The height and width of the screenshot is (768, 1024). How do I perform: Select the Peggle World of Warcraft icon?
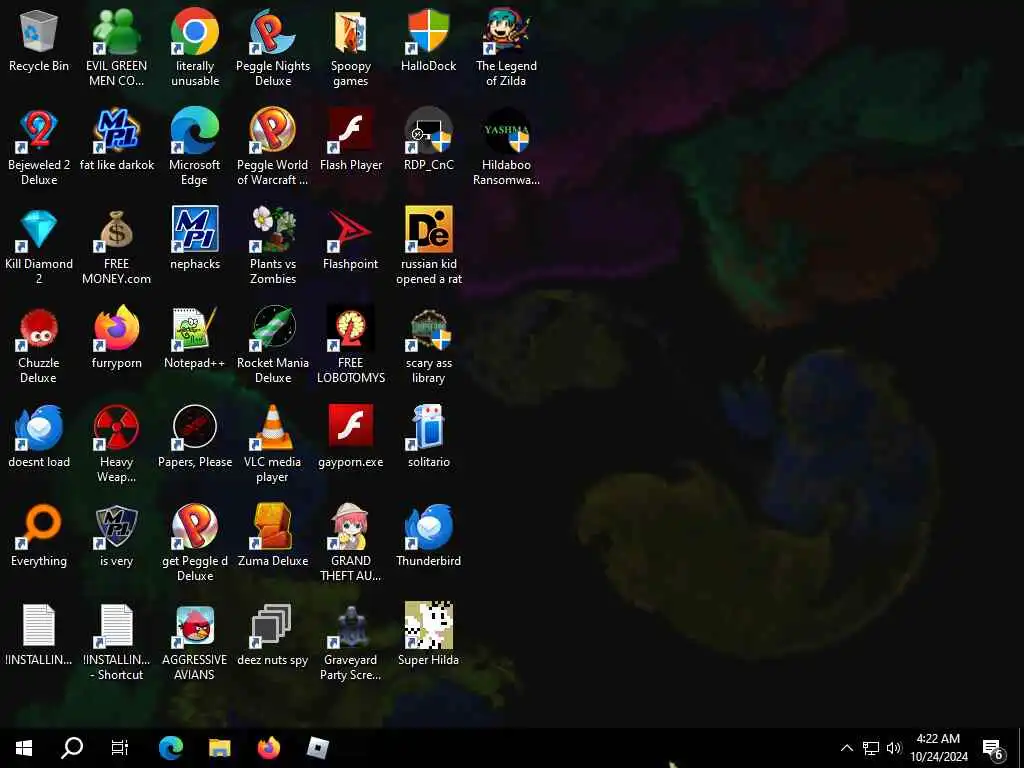(272, 147)
